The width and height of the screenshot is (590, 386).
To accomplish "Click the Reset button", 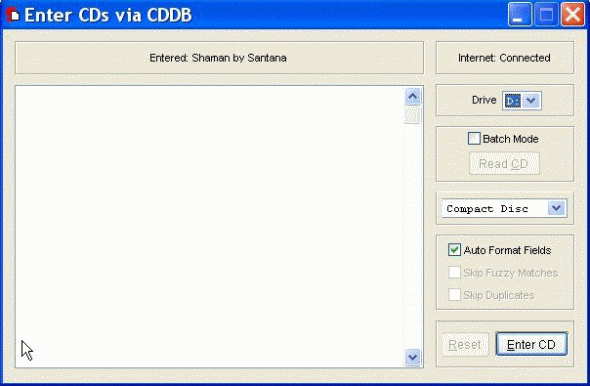I will coord(465,344).
